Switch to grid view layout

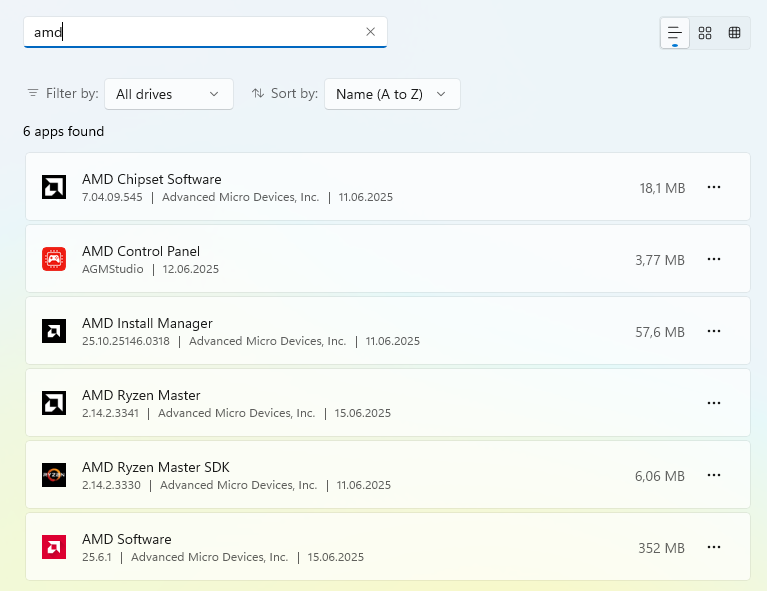tap(705, 33)
